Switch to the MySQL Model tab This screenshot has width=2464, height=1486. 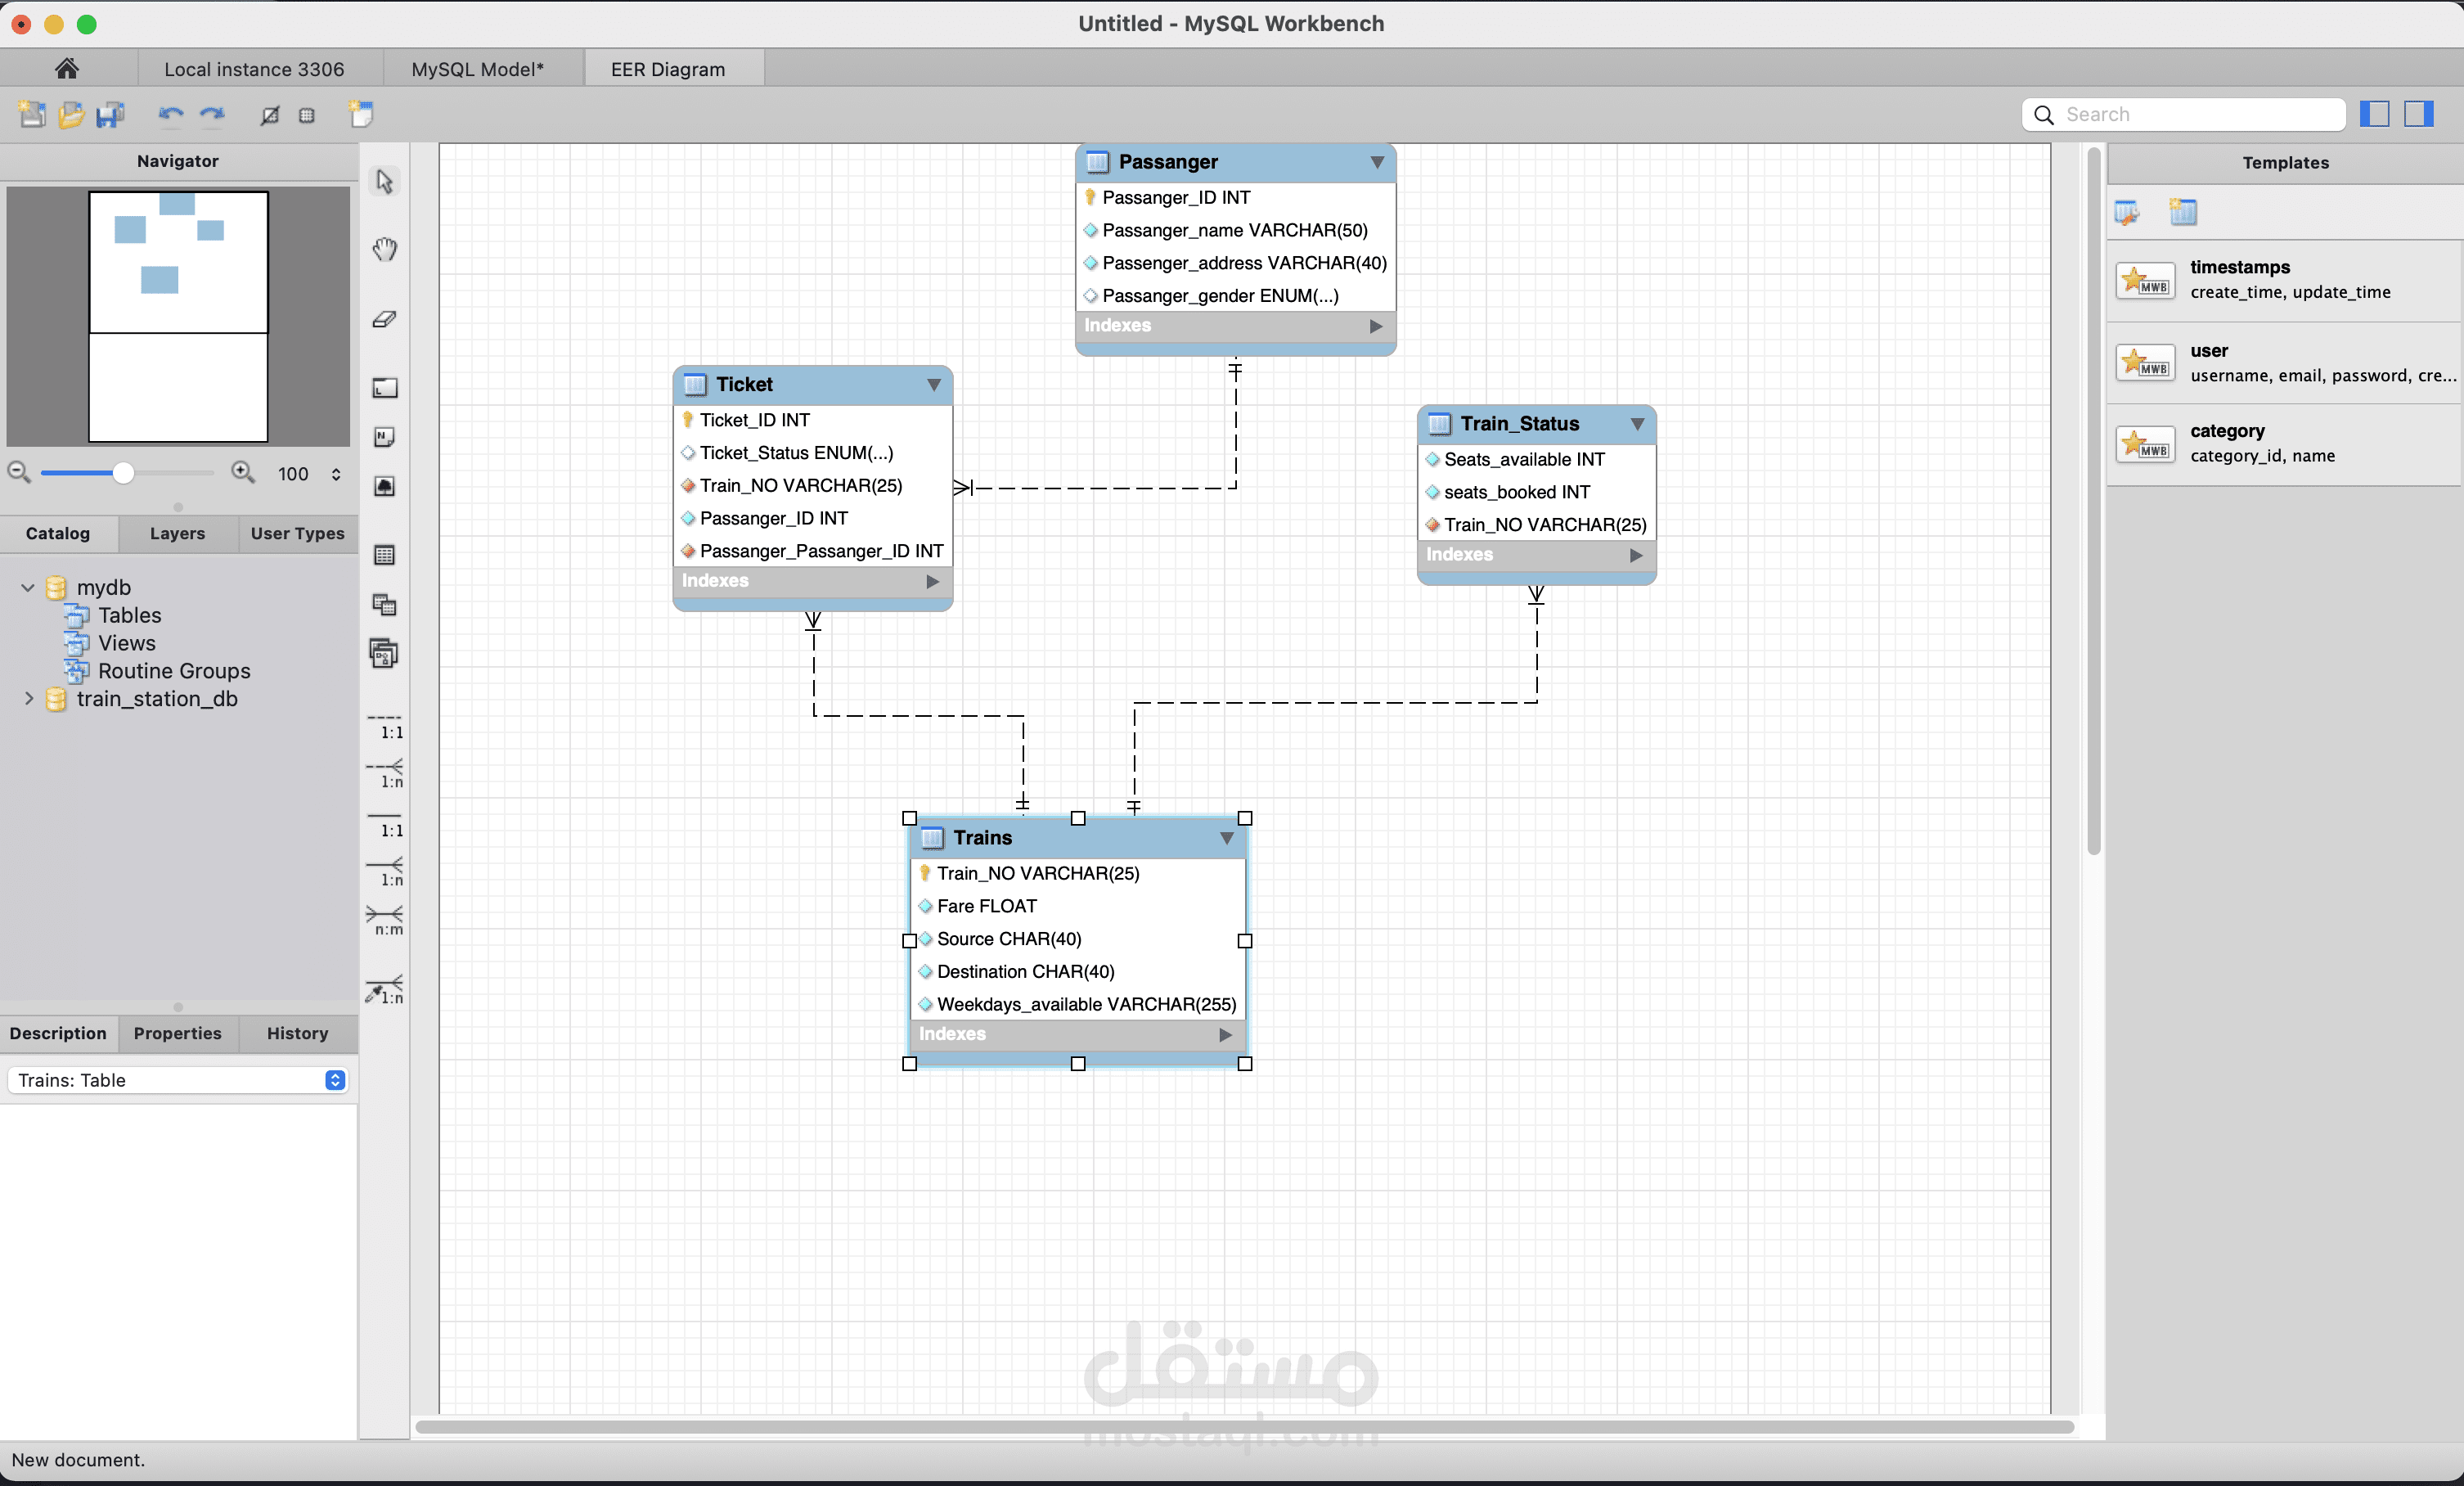pos(475,68)
